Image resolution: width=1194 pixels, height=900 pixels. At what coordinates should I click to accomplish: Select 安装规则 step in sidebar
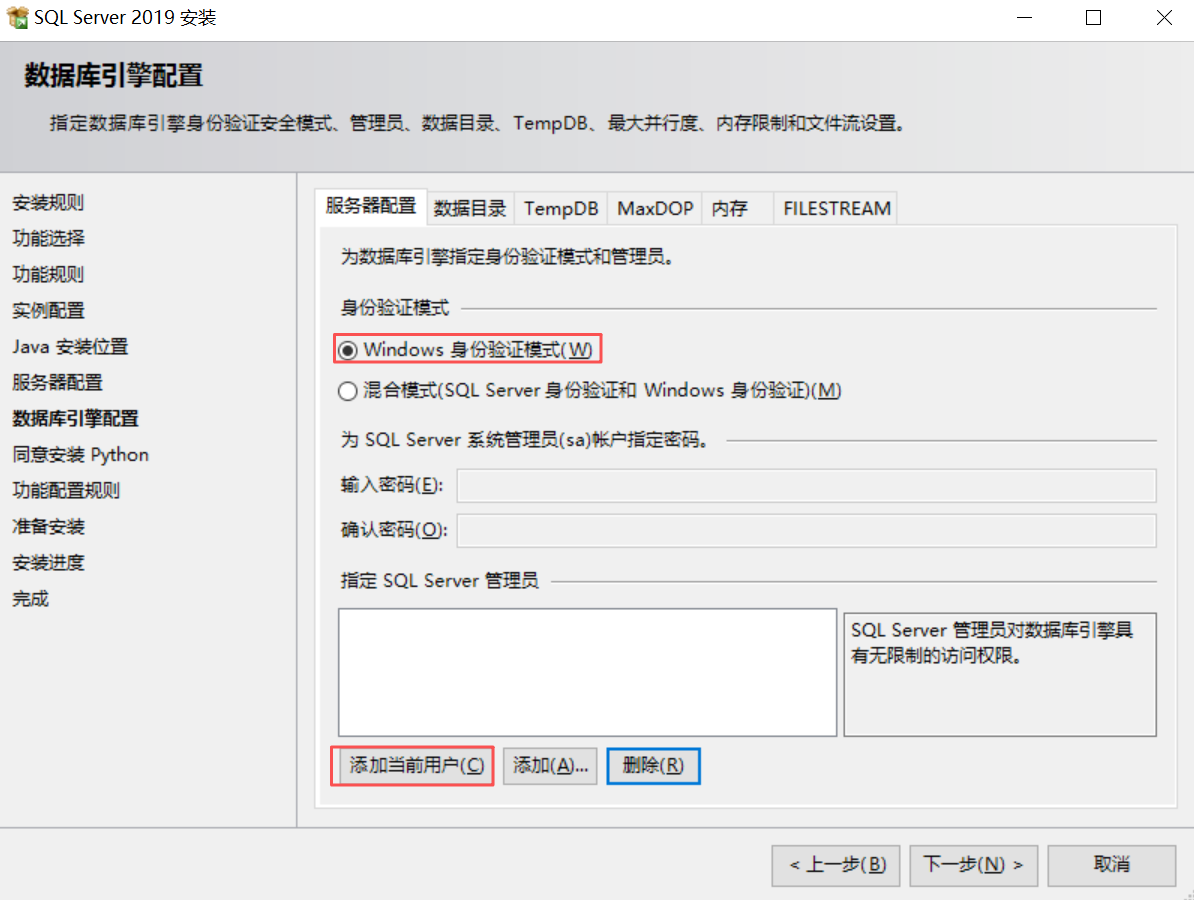point(48,203)
